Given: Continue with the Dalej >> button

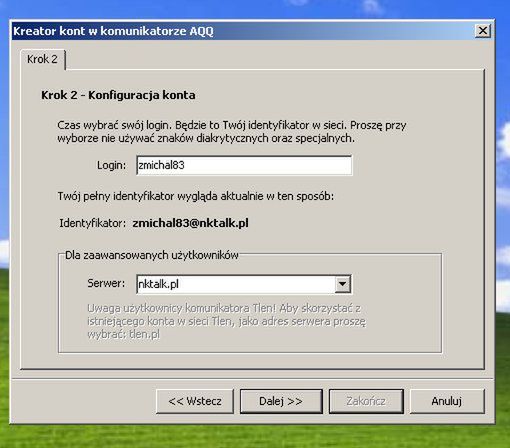Looking at the screenshot, I should click(x=281, y=401).
